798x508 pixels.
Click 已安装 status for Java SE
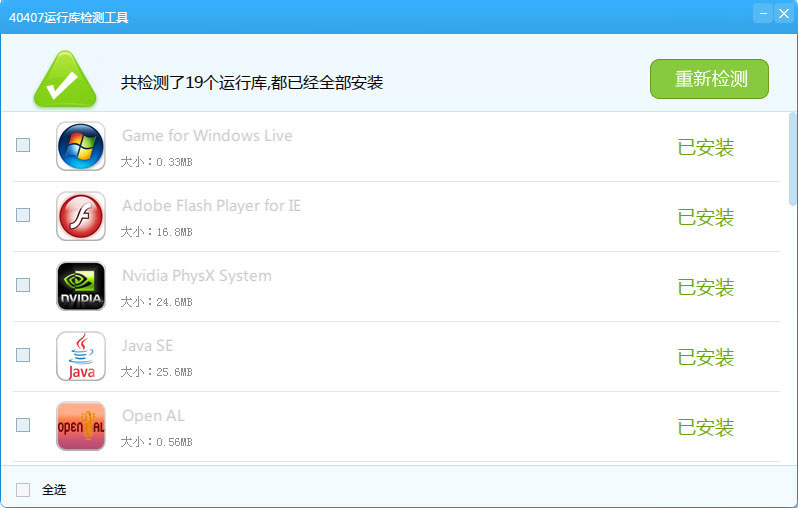[x=705, y=357]
